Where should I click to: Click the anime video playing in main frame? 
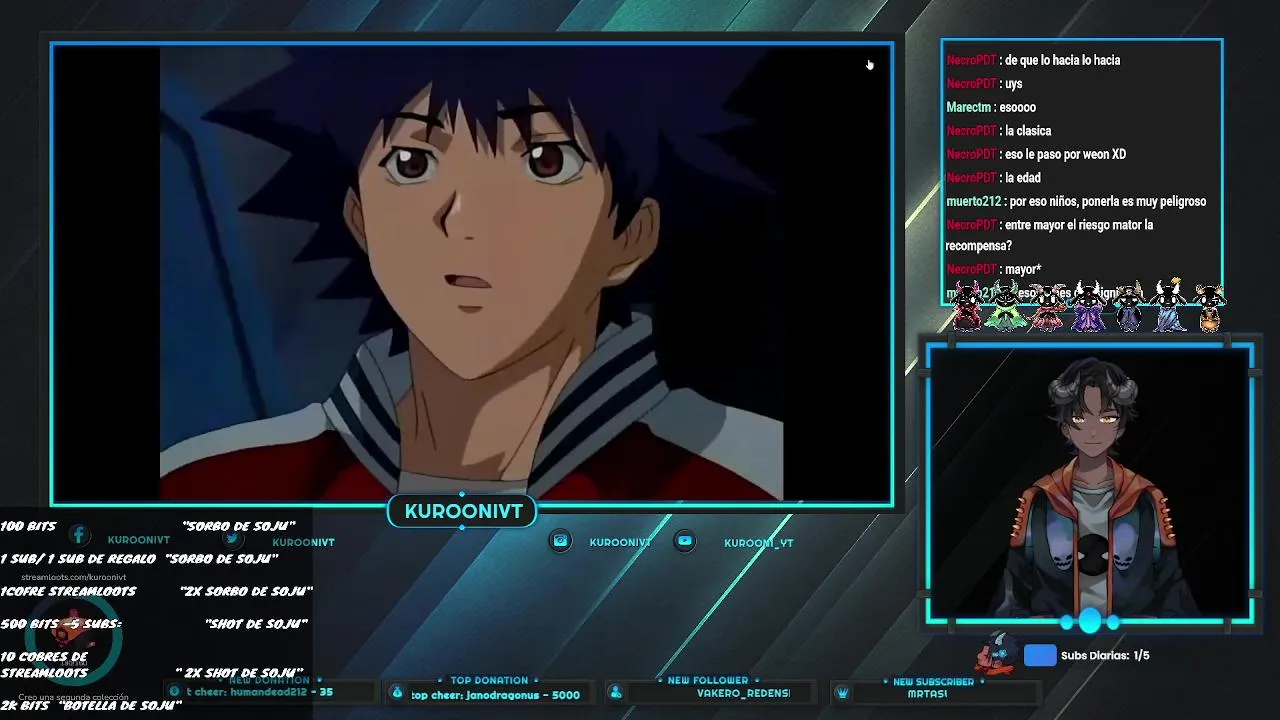(x=471, y=274)
